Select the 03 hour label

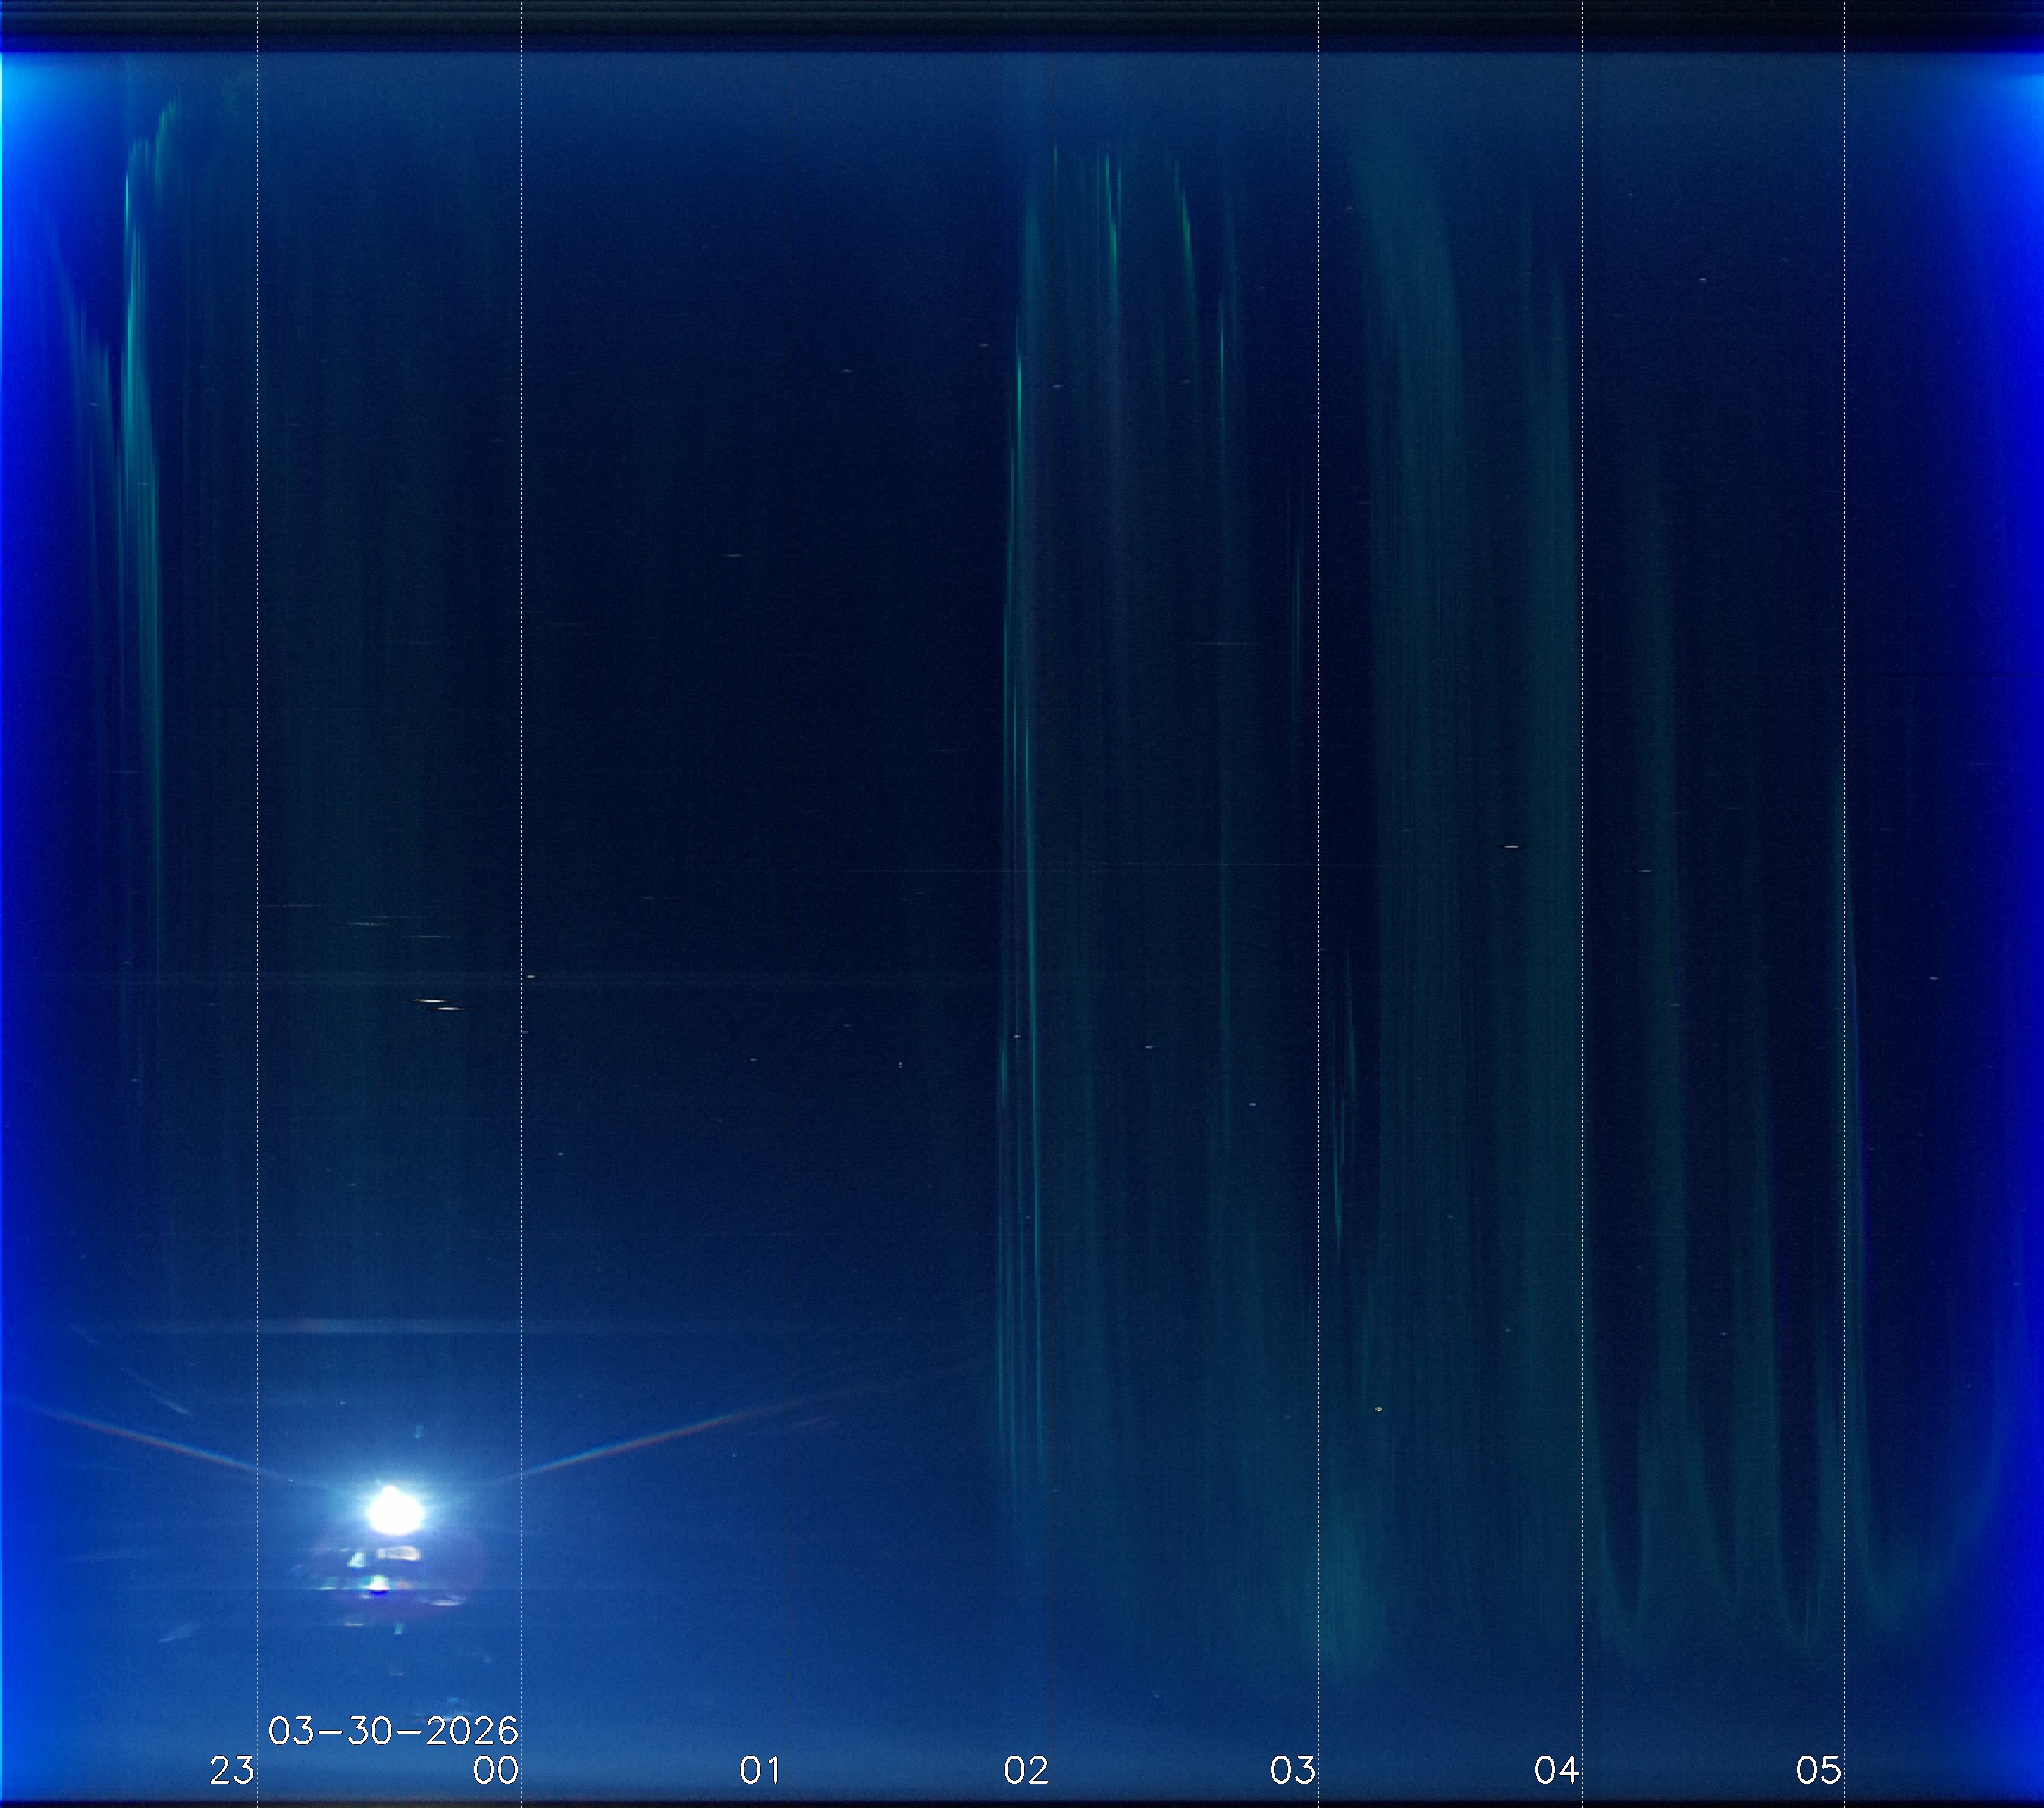click(1292, 1770)
